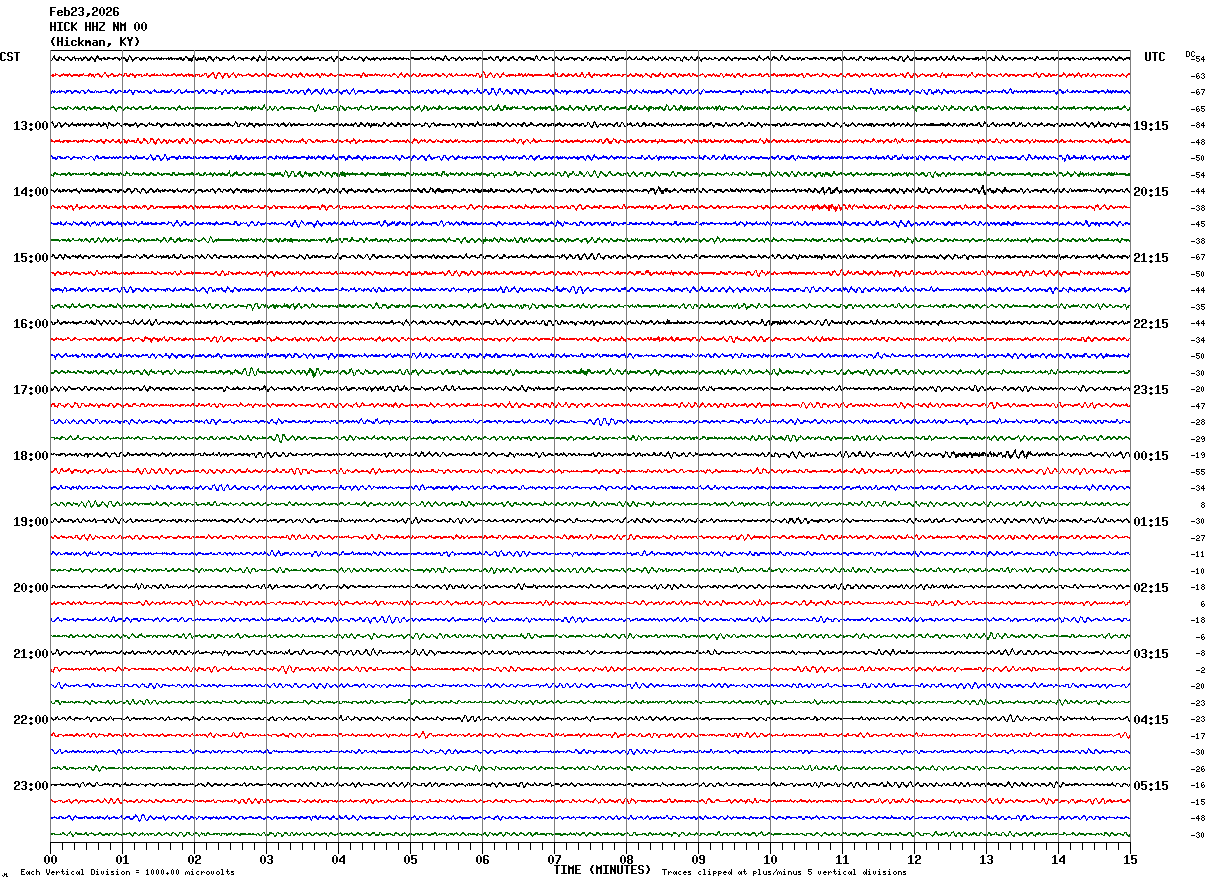This screenshot has height=886, width=1210.
Task: Click the DC offset value -63
Action: tap(1197, 76)
